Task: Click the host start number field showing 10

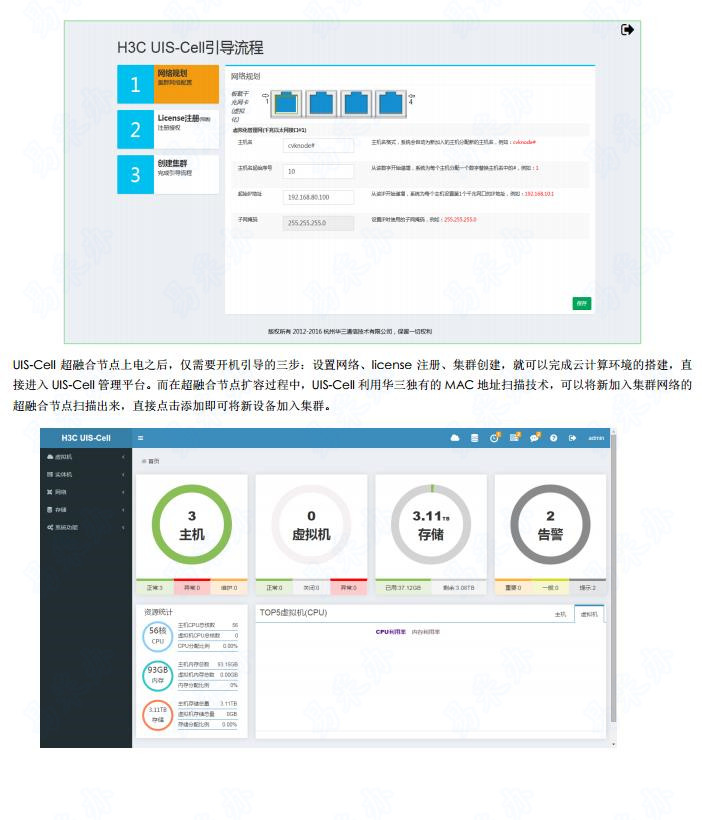Action: 318,171
